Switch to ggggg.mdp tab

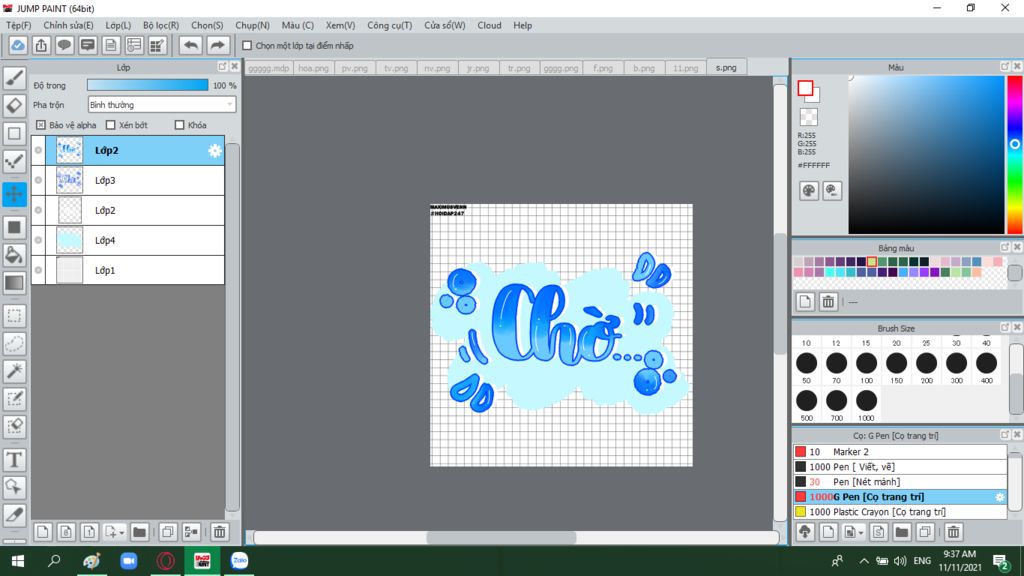268,68
